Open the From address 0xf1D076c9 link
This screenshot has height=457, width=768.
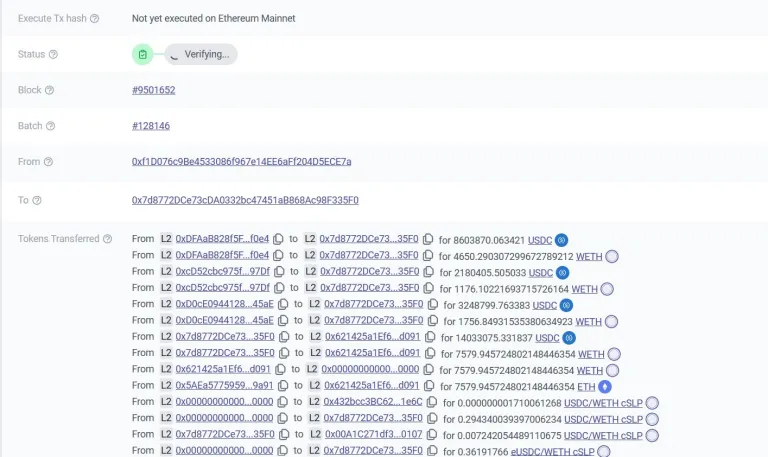(241, 162)
